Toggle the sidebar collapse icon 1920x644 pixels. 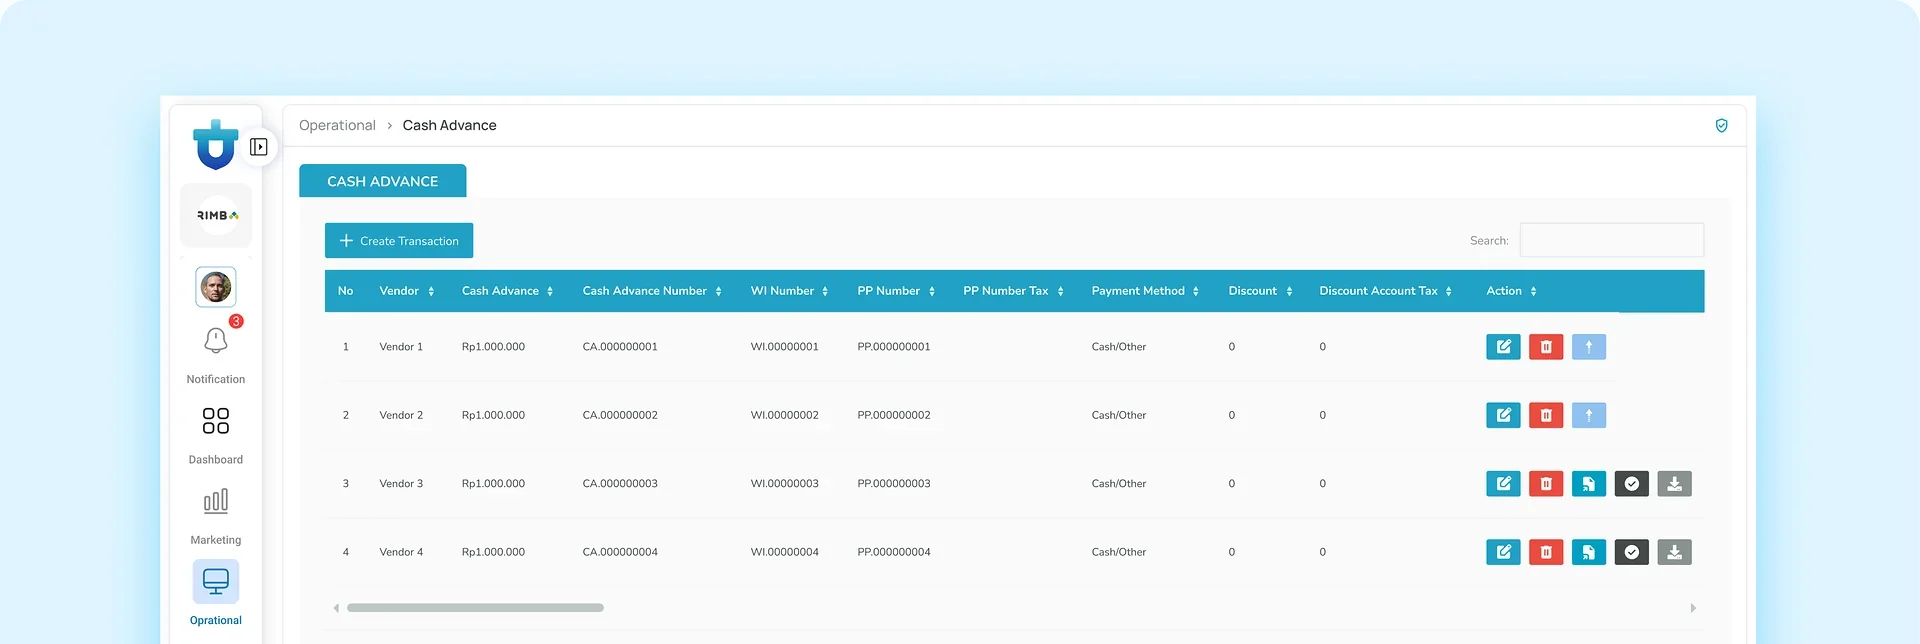tap(259, 147)
